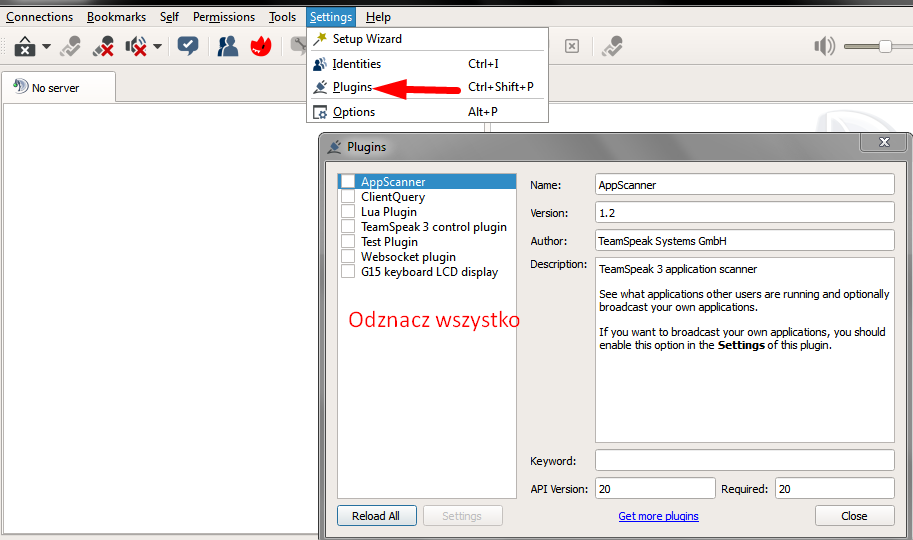
Task: Select the ClientQuery list row label
Action: coord(393,197)
